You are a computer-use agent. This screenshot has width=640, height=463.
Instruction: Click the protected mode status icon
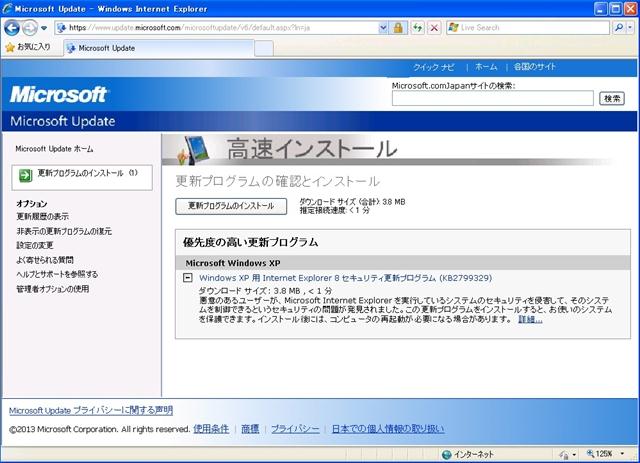click(x=564, y=454)
